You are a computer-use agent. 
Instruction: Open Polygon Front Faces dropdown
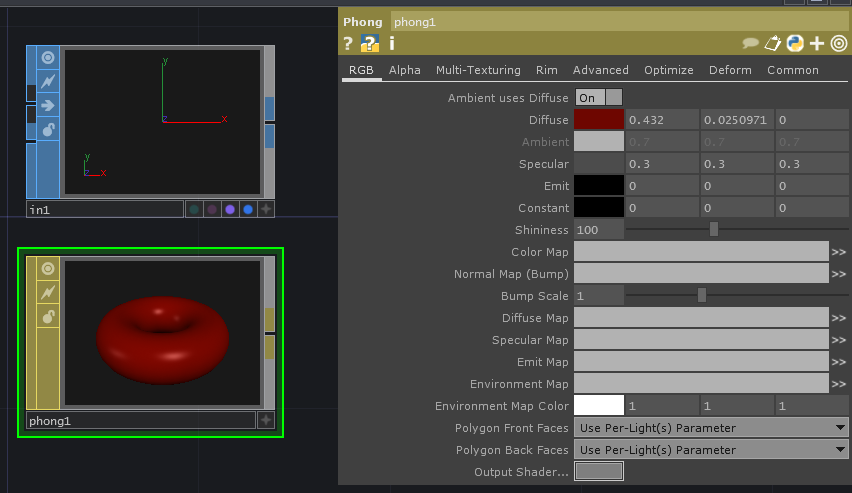tap(711, 428)
